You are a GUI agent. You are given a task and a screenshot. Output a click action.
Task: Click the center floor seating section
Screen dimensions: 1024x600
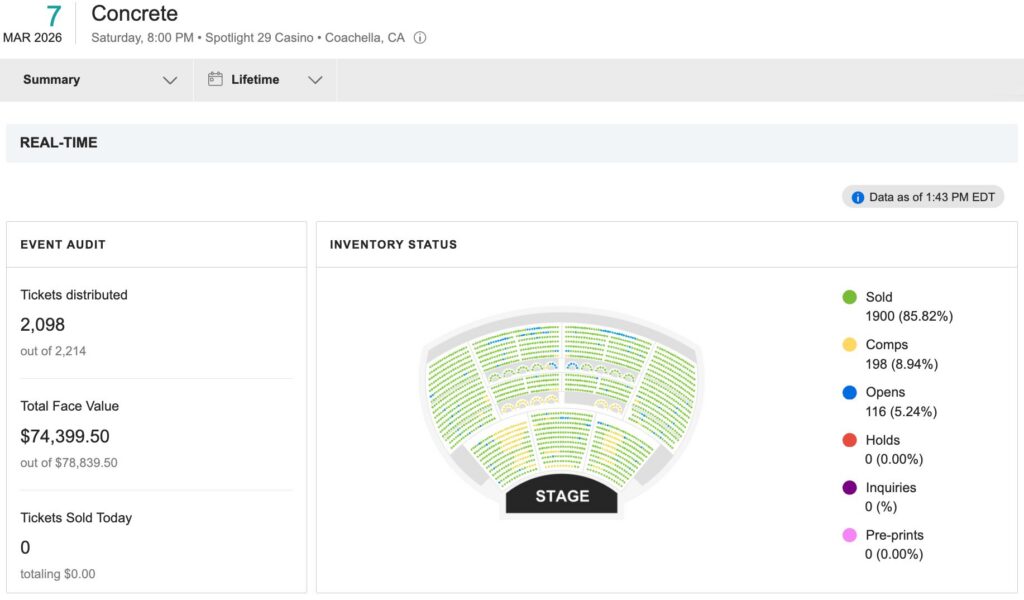click(x=562, y=440)
